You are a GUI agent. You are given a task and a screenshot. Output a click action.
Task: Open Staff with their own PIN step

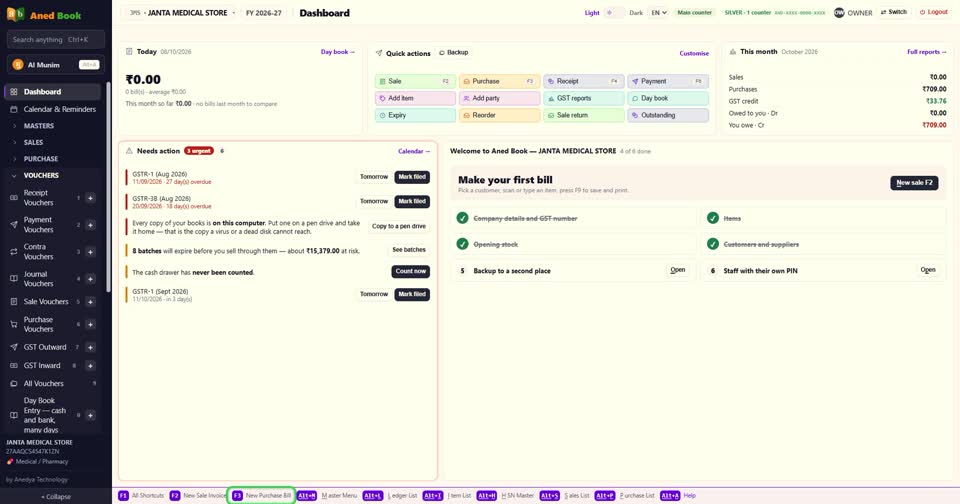click(928, 270)
